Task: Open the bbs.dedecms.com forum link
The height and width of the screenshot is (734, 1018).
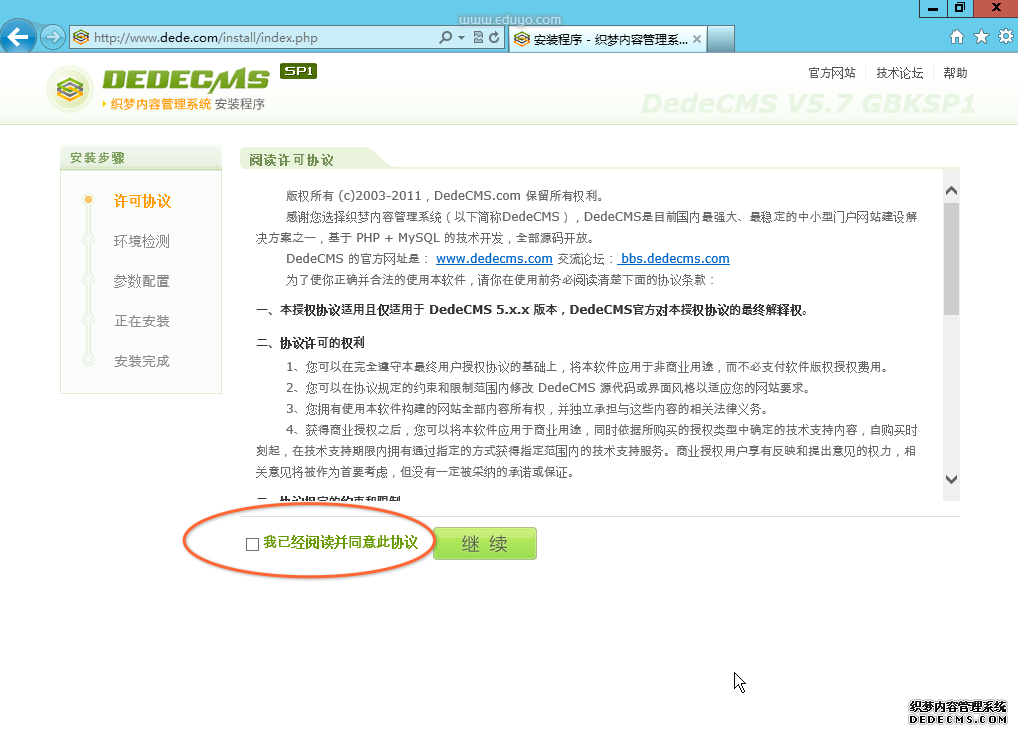Action: coord(674,259)
